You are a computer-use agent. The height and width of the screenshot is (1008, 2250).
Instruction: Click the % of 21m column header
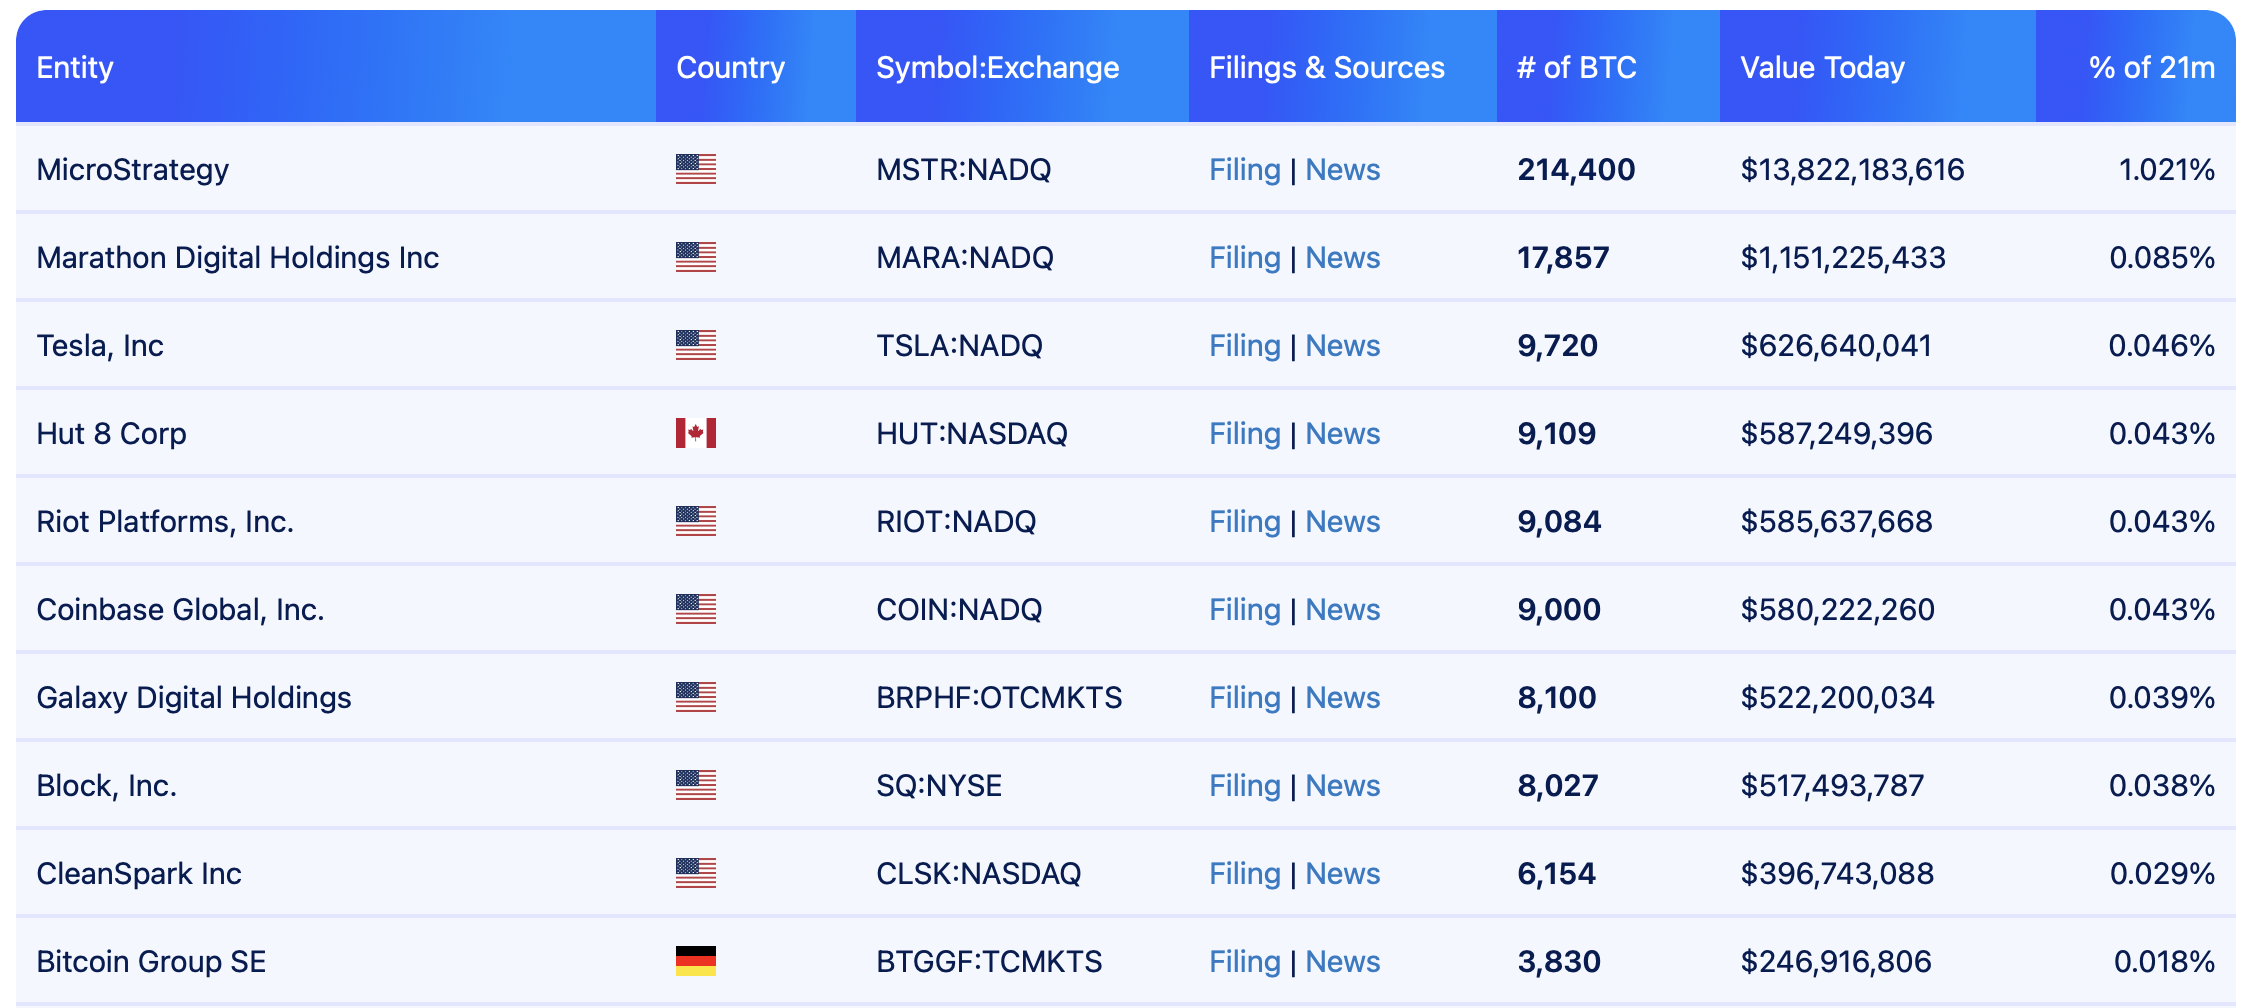pyautogui.click(x=2151, y=67)
